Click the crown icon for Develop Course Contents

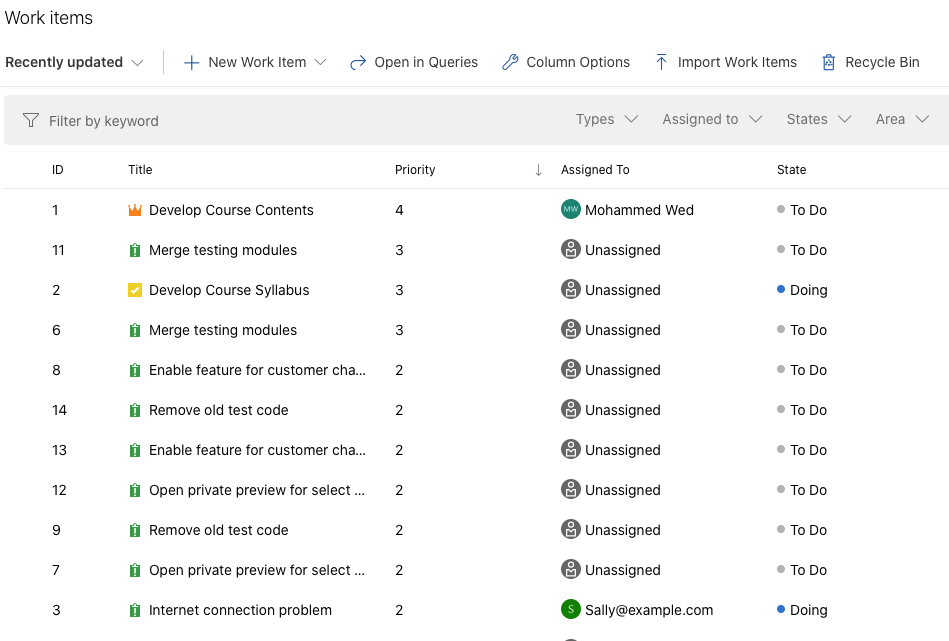click(x=135, y=210)
